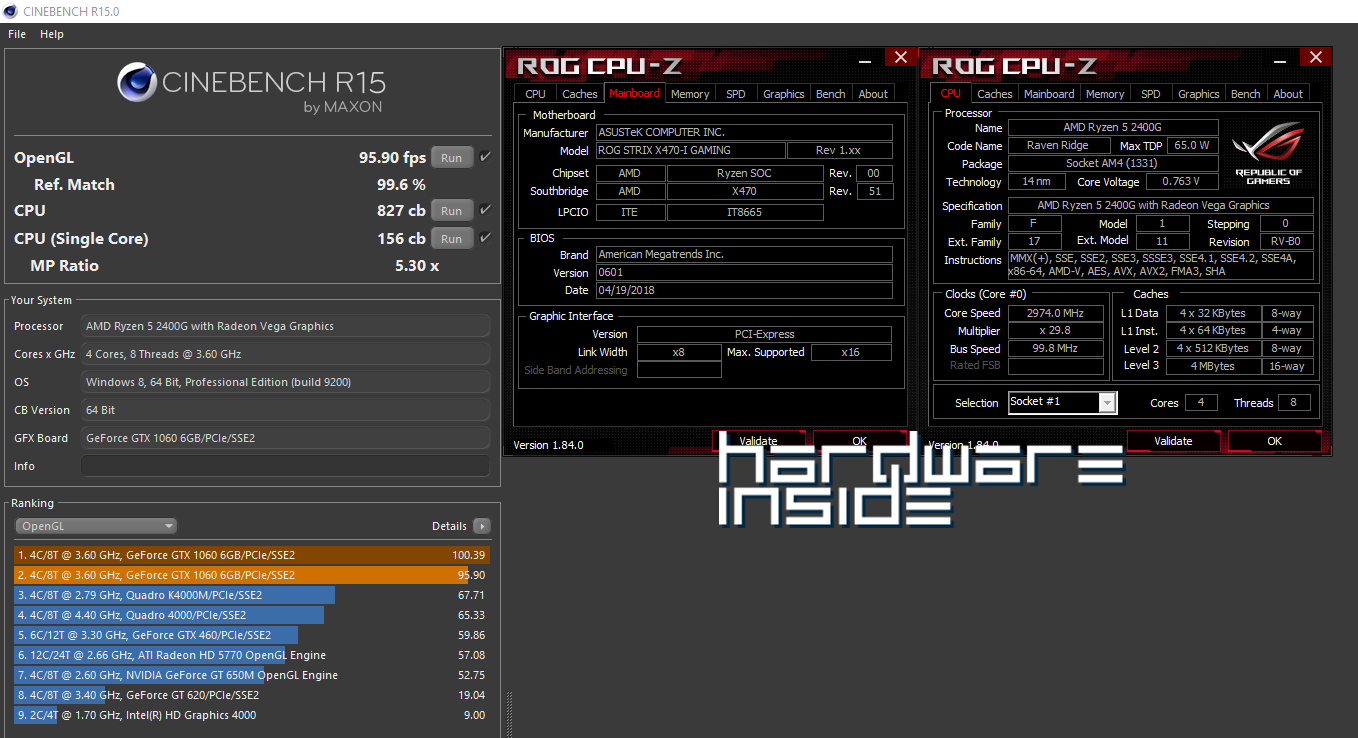The image size is (1358, 738).
Task: Click Cinebench title bar app icon
Action: (x=11, y=11)
